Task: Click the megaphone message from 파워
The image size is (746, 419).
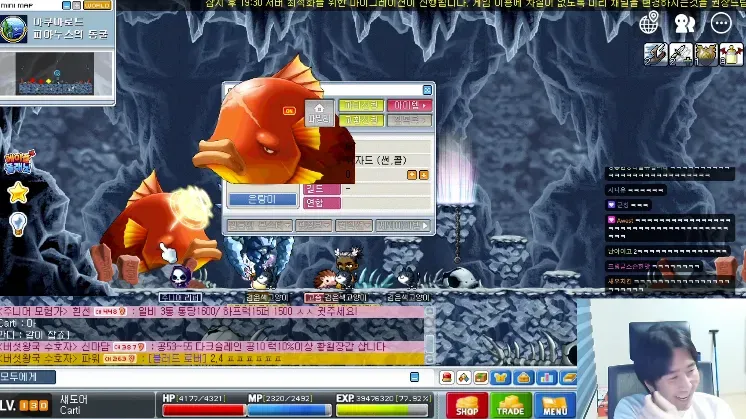Action: coord(212,359)
